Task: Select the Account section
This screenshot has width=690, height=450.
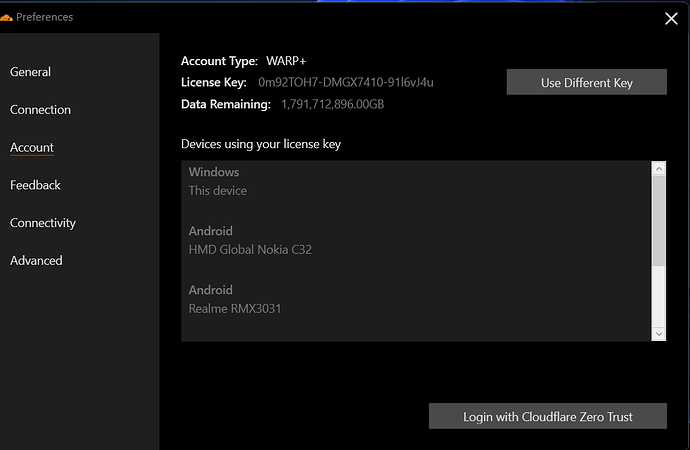Action: click(32, 147)
